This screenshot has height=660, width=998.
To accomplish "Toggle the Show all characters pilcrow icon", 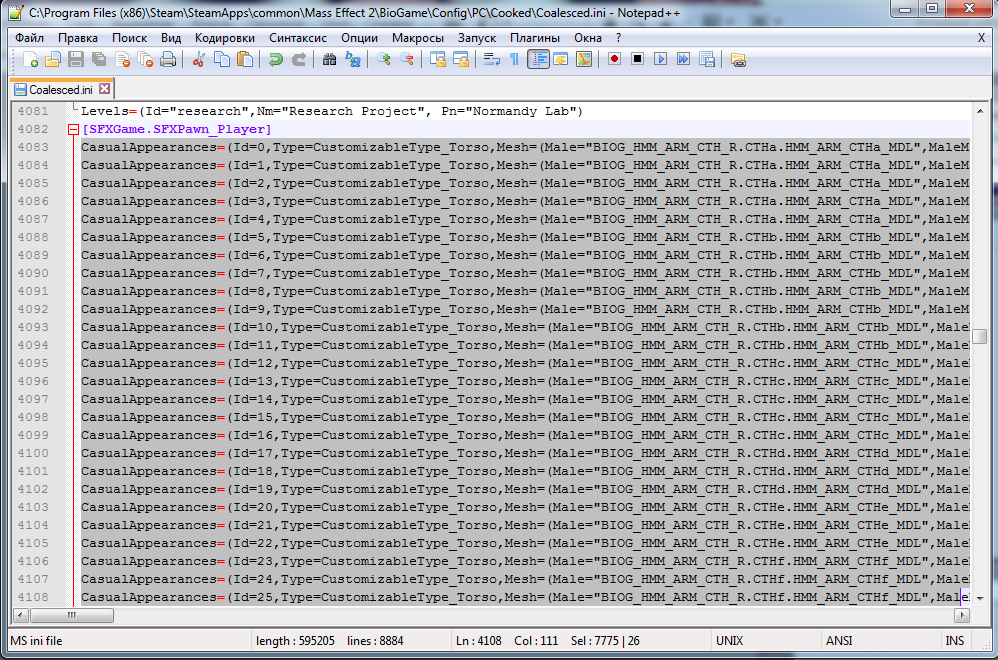I will pos(514,60).
